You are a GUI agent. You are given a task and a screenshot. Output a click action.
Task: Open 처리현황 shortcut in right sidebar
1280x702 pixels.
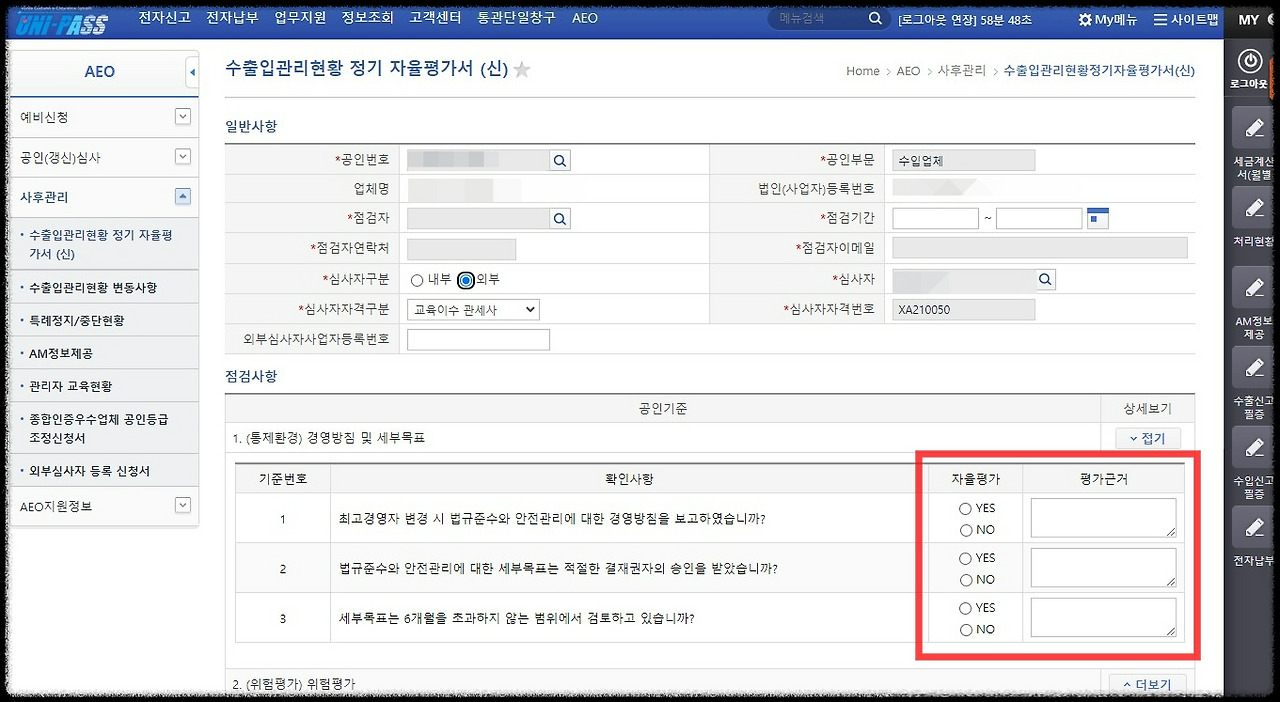coord(1252,208)
